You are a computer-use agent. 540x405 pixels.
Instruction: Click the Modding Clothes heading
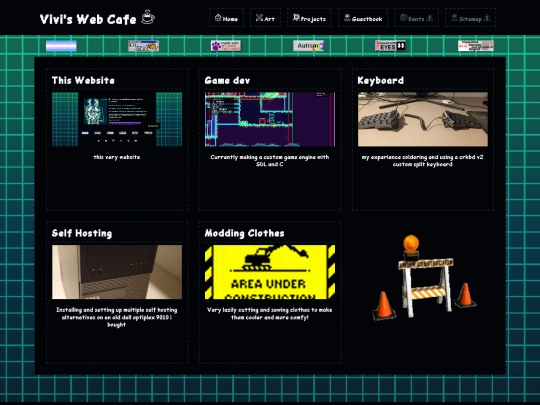click(x=245, y=233)
